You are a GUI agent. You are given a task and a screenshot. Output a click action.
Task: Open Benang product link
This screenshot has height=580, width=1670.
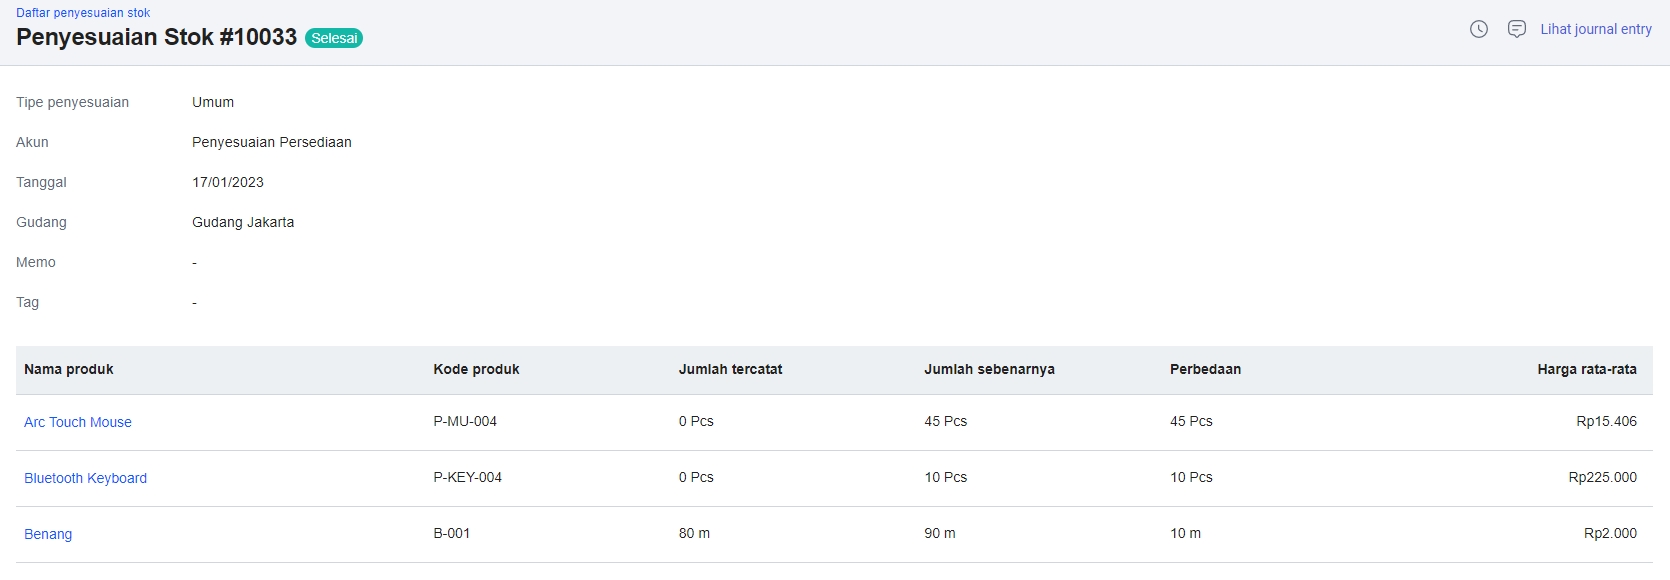point(48,534)
